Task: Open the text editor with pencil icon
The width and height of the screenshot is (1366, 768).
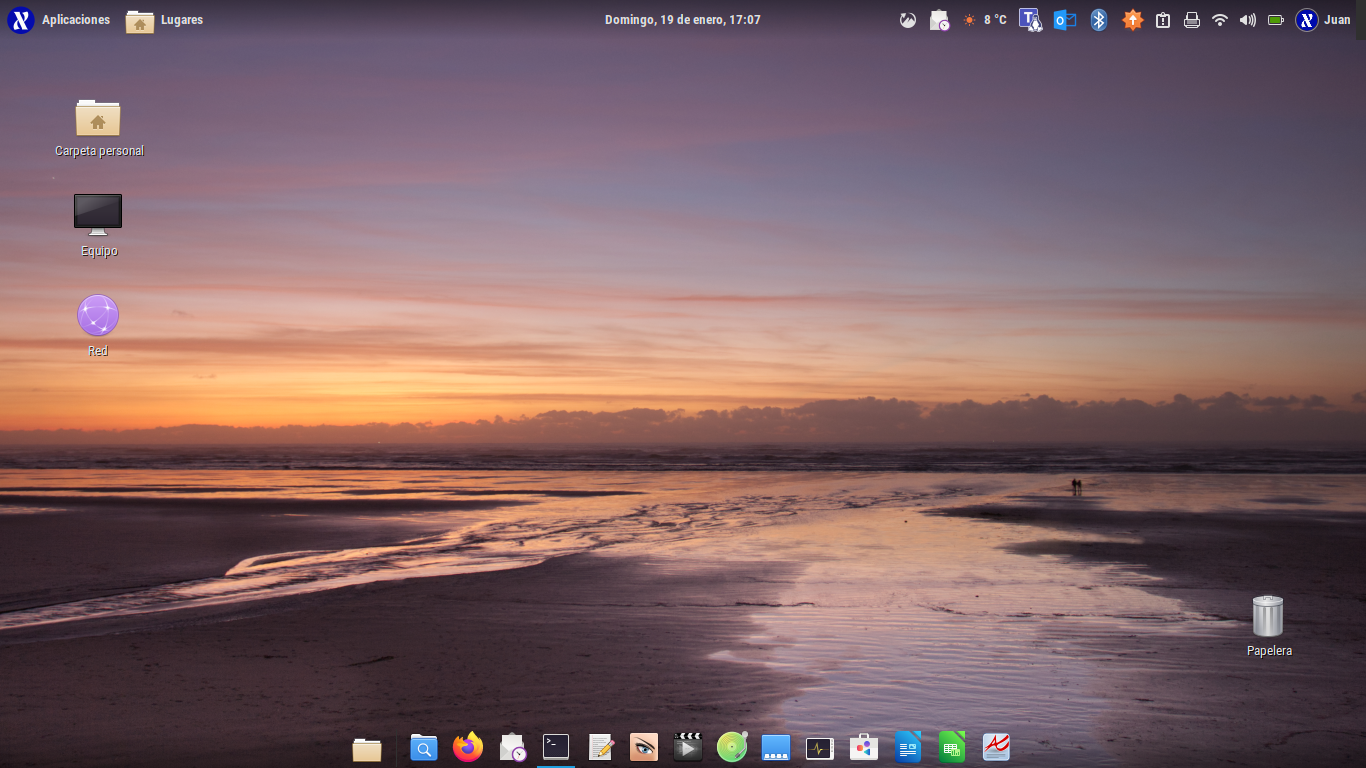Action: point(599,746)
